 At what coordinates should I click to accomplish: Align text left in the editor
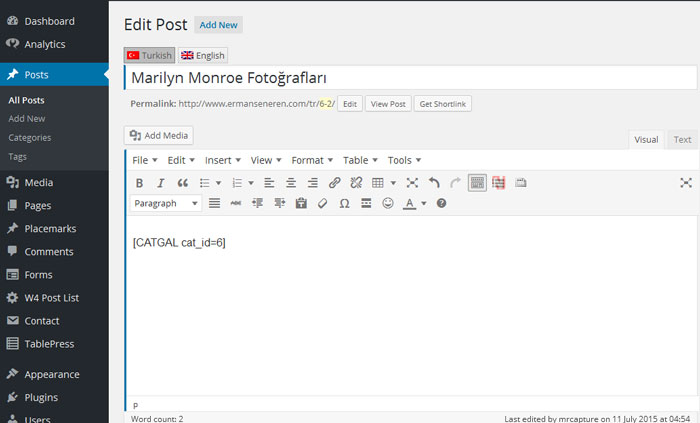coord(269,183)
